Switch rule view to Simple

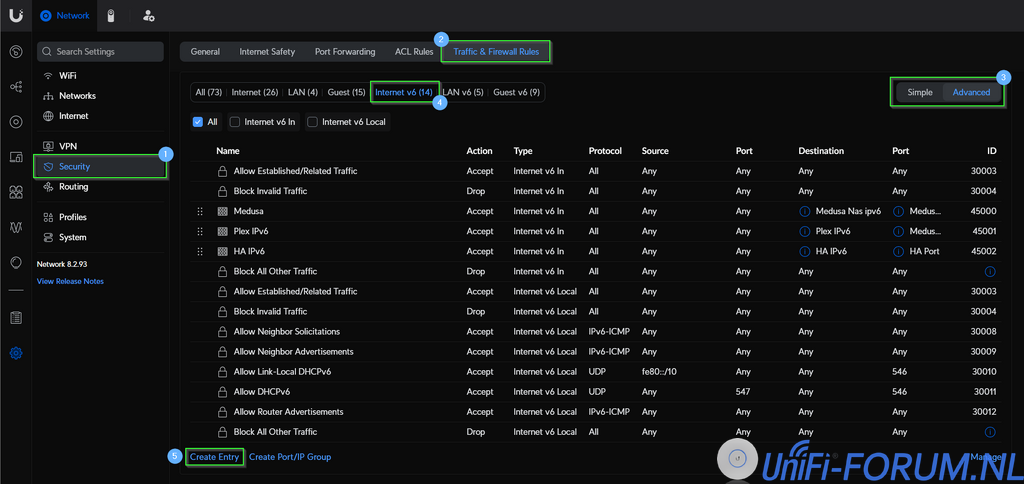pyautogui.click(x=919, y=92)
